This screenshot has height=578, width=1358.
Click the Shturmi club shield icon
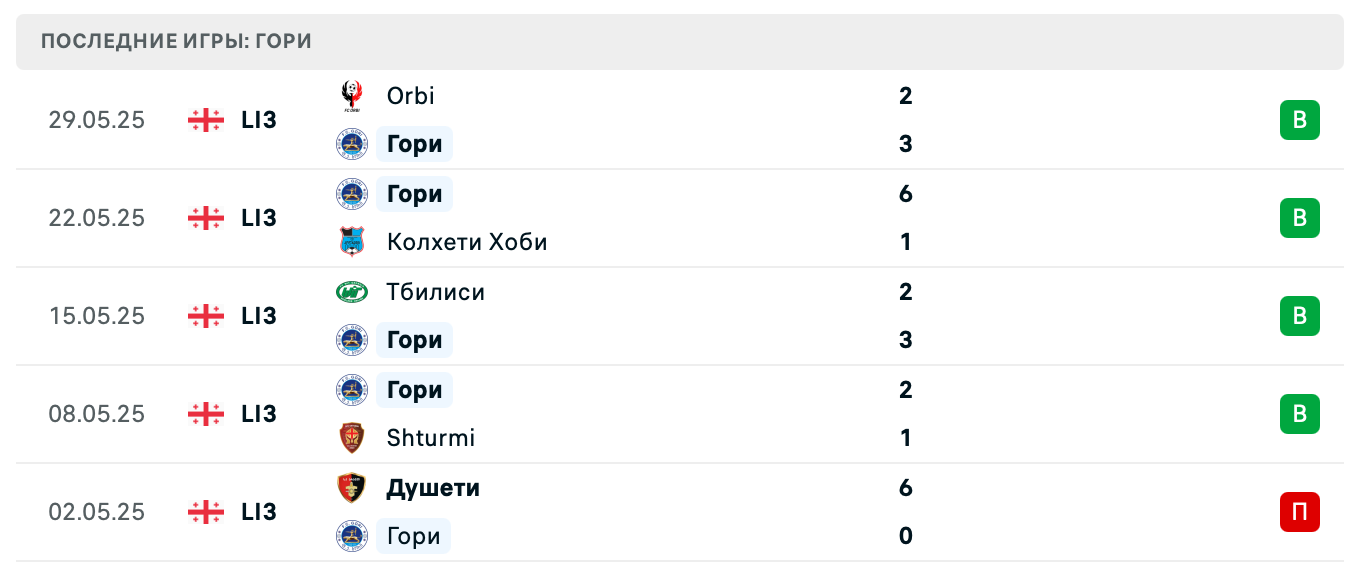coord(351,438)
